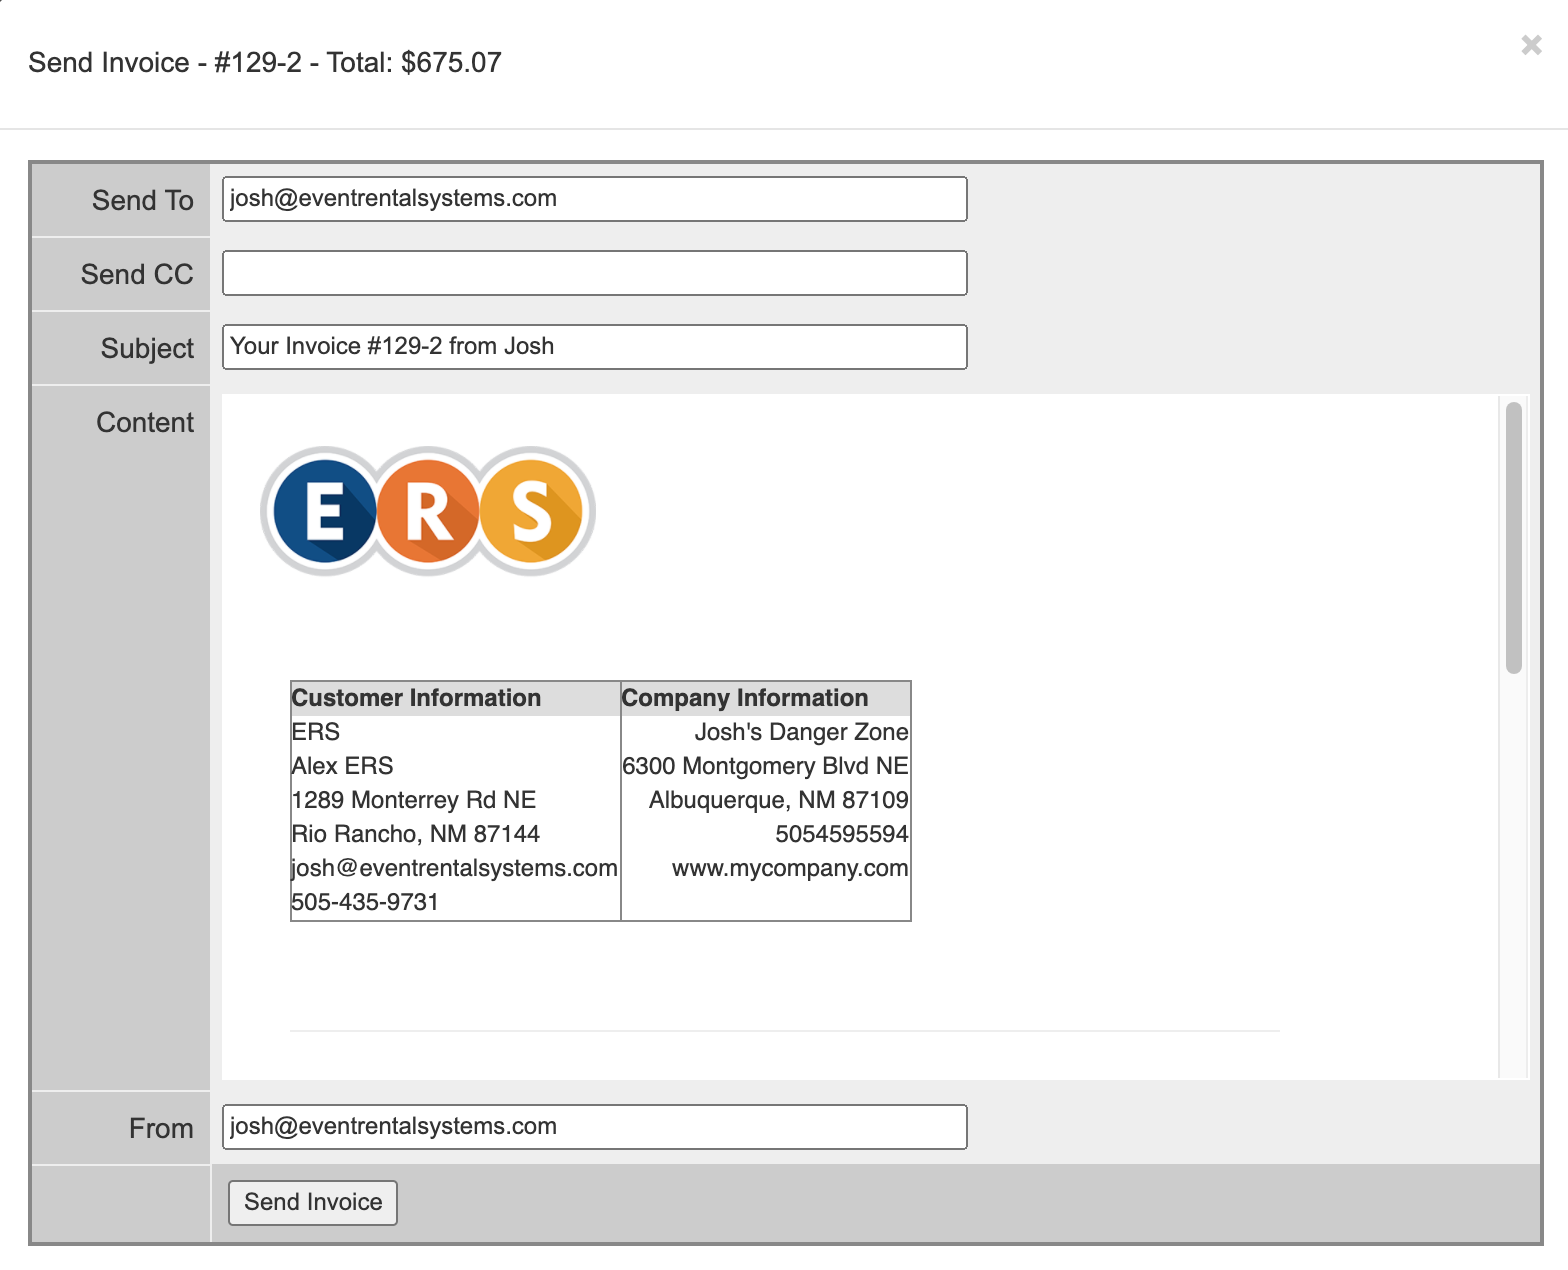The image size is (1568, 1270).
Task: Click the 1289 Monterrey Rd NE address
Action: pos(414,800)
